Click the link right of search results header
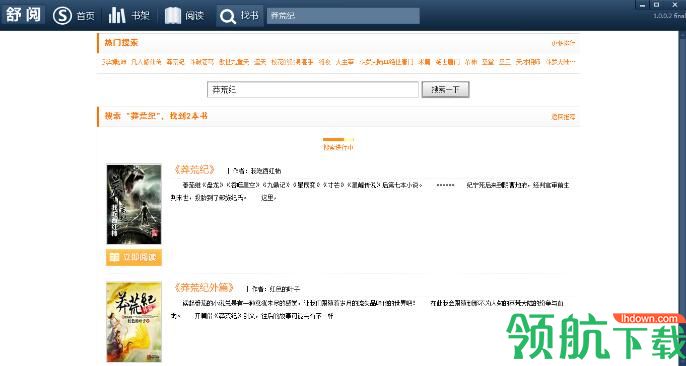Viewport: 686px width, 366px height. pos(564,117)
